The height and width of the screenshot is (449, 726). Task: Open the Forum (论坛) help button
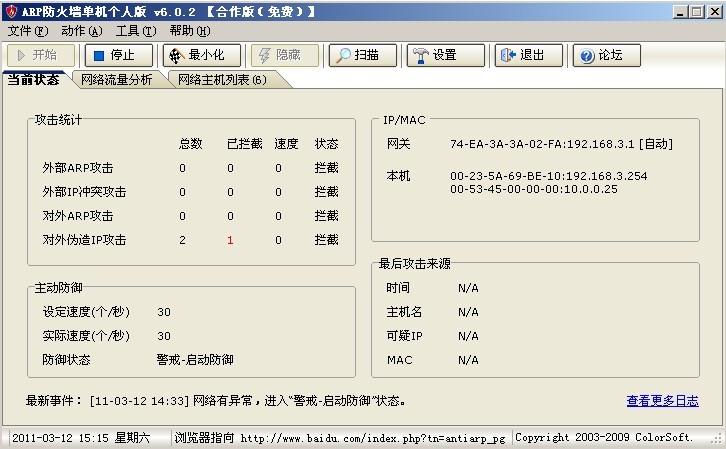point(607,56)
